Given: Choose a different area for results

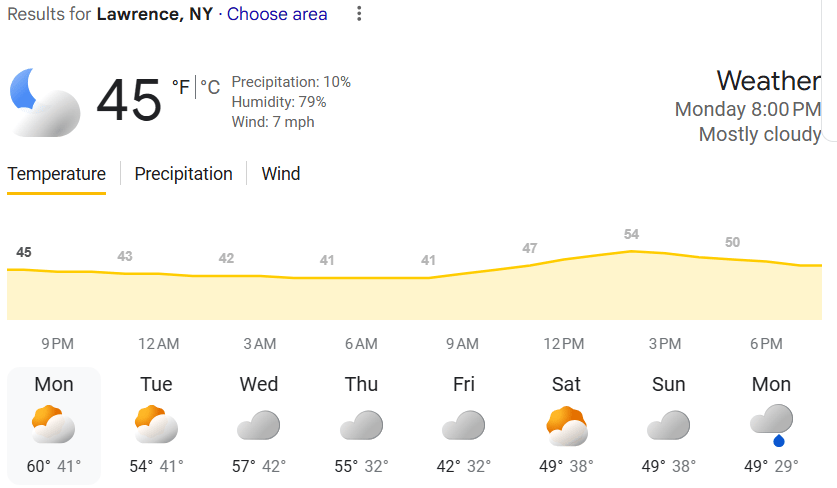Looking at the screenshot, I should coord(277,14).
